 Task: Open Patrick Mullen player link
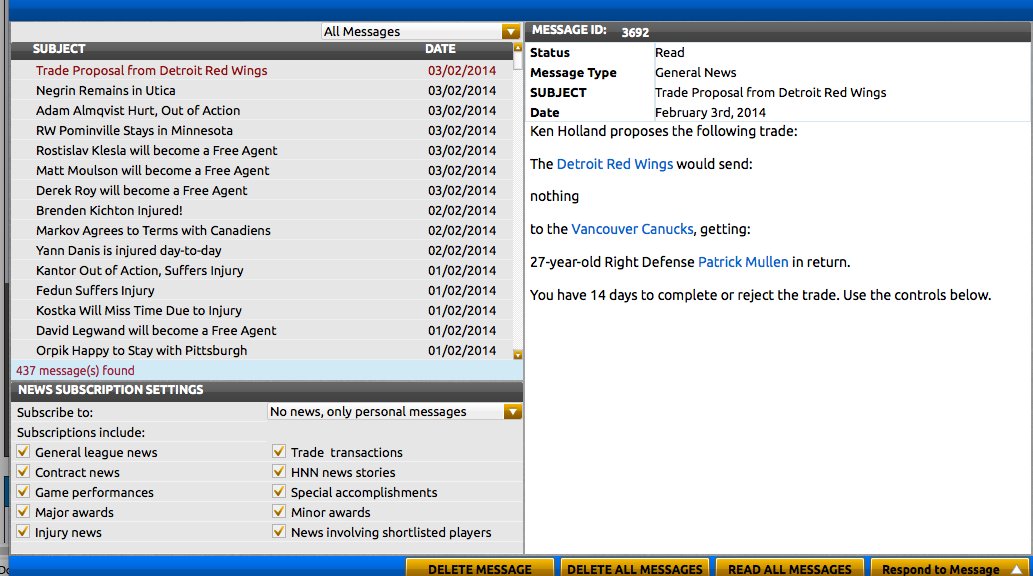(x=742, y=262)
